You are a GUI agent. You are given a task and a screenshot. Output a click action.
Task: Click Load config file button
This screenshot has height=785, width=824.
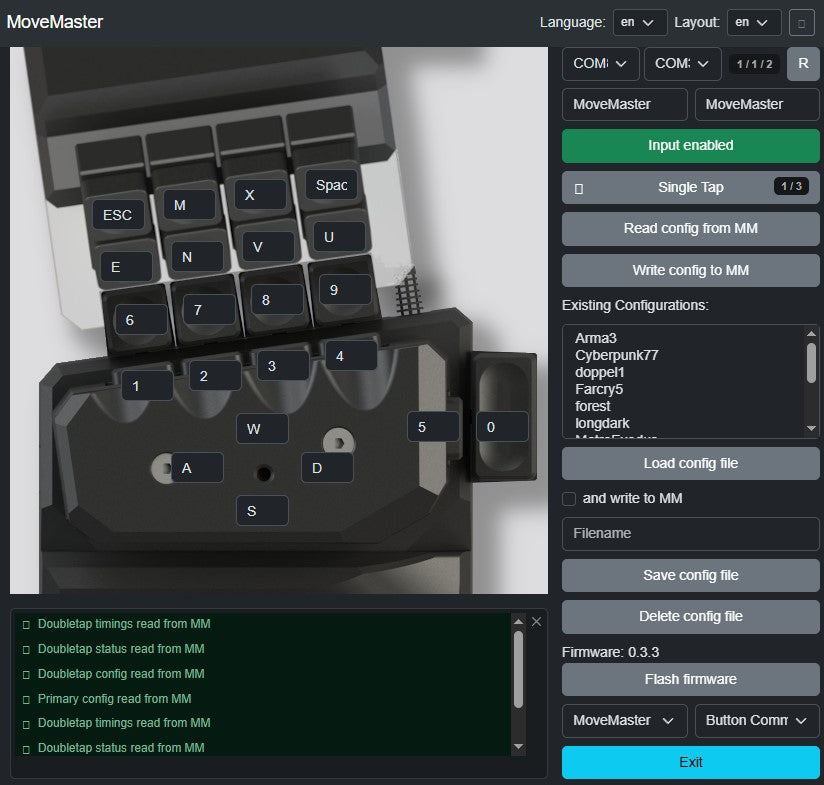point(691,463)
